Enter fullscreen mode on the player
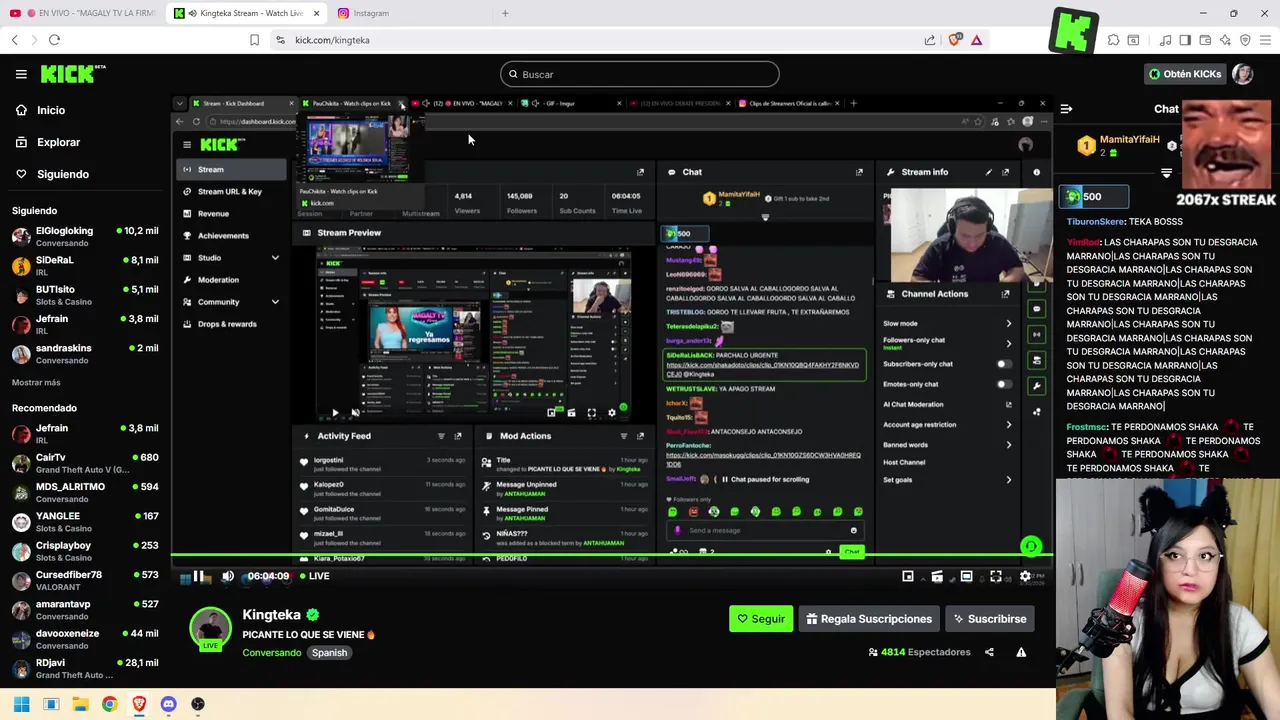1280x720 pixels. (x=996, y=576)
